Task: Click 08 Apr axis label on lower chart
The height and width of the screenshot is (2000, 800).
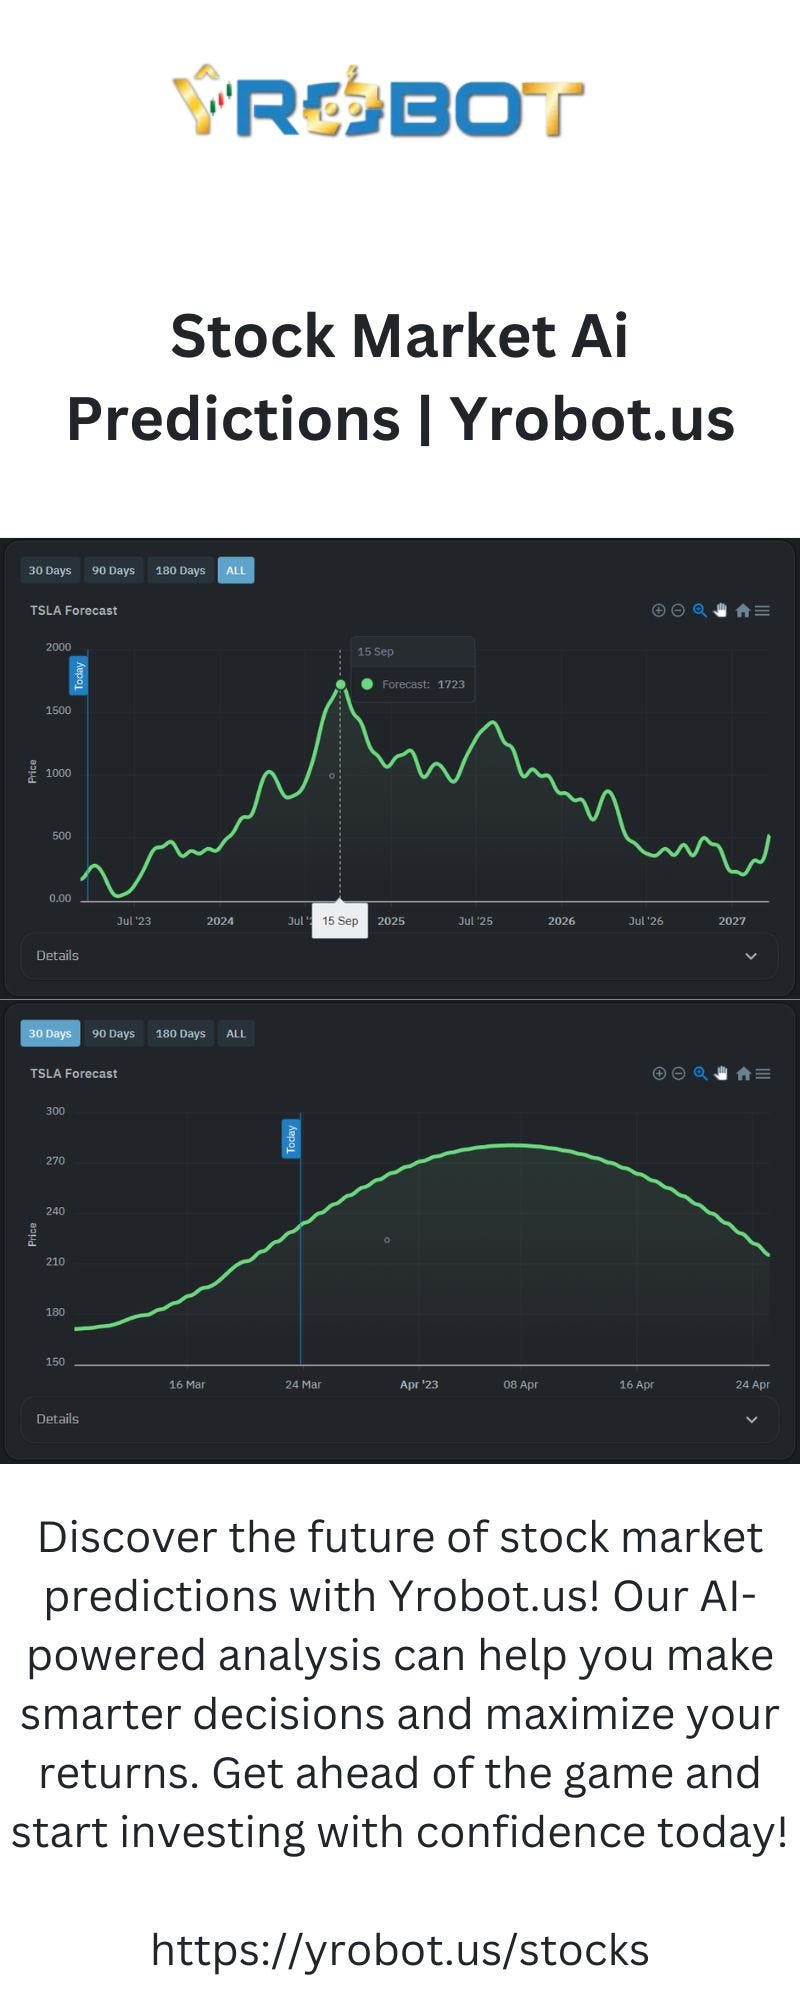Action: tap(520, 1385)
